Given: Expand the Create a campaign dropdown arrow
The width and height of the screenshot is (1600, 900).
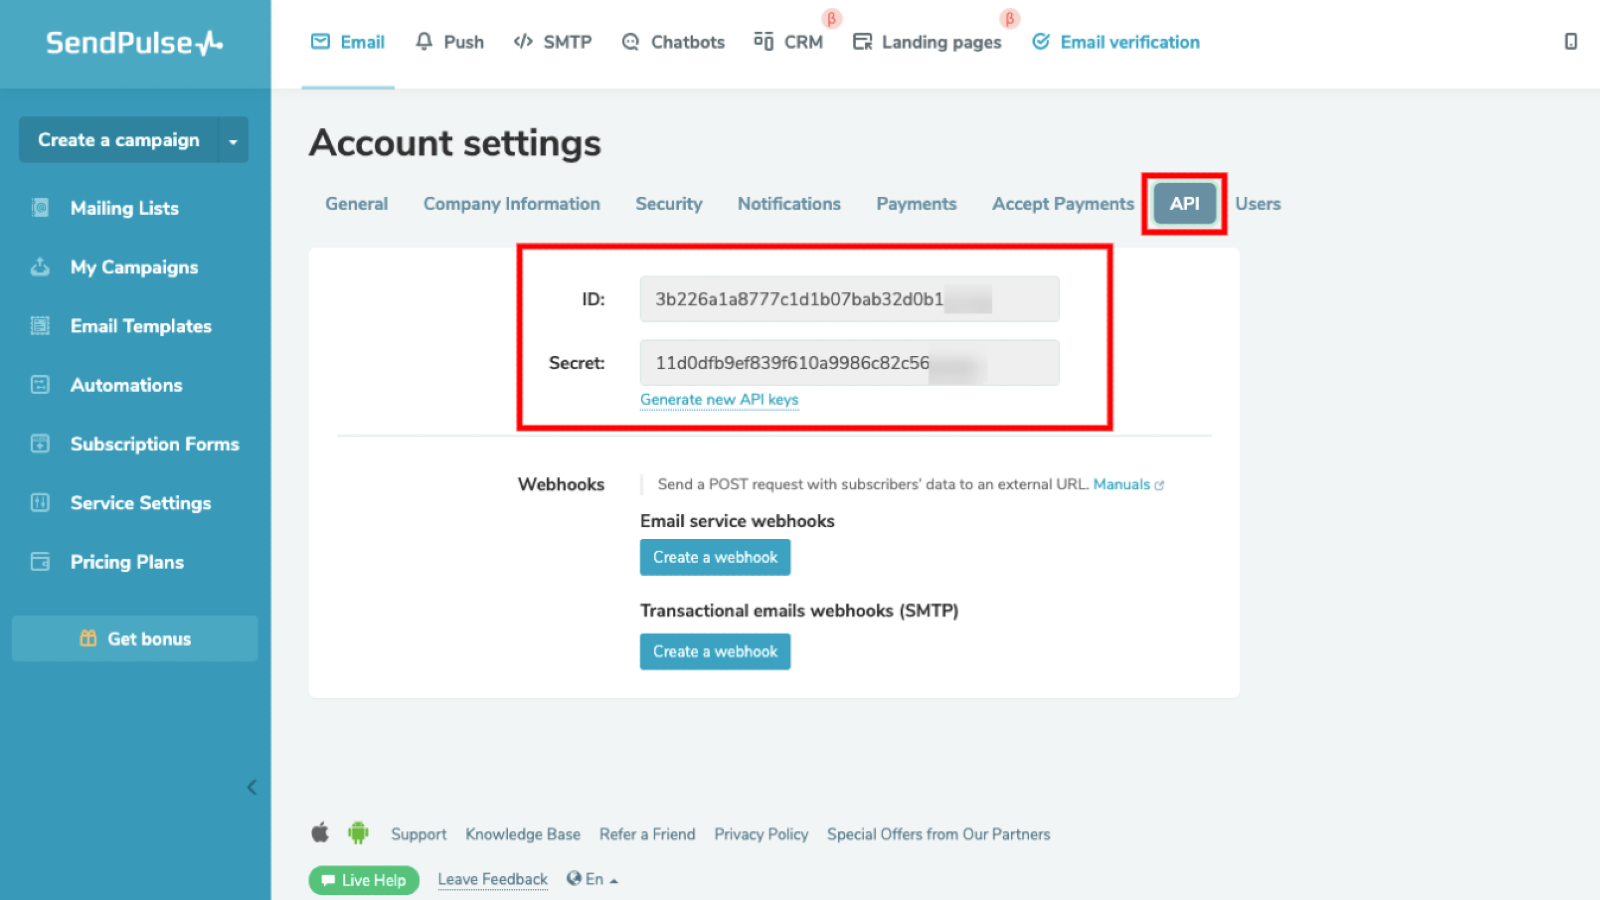Looking at the screenshot, I should pyautogui.click(x=233, y=141).
